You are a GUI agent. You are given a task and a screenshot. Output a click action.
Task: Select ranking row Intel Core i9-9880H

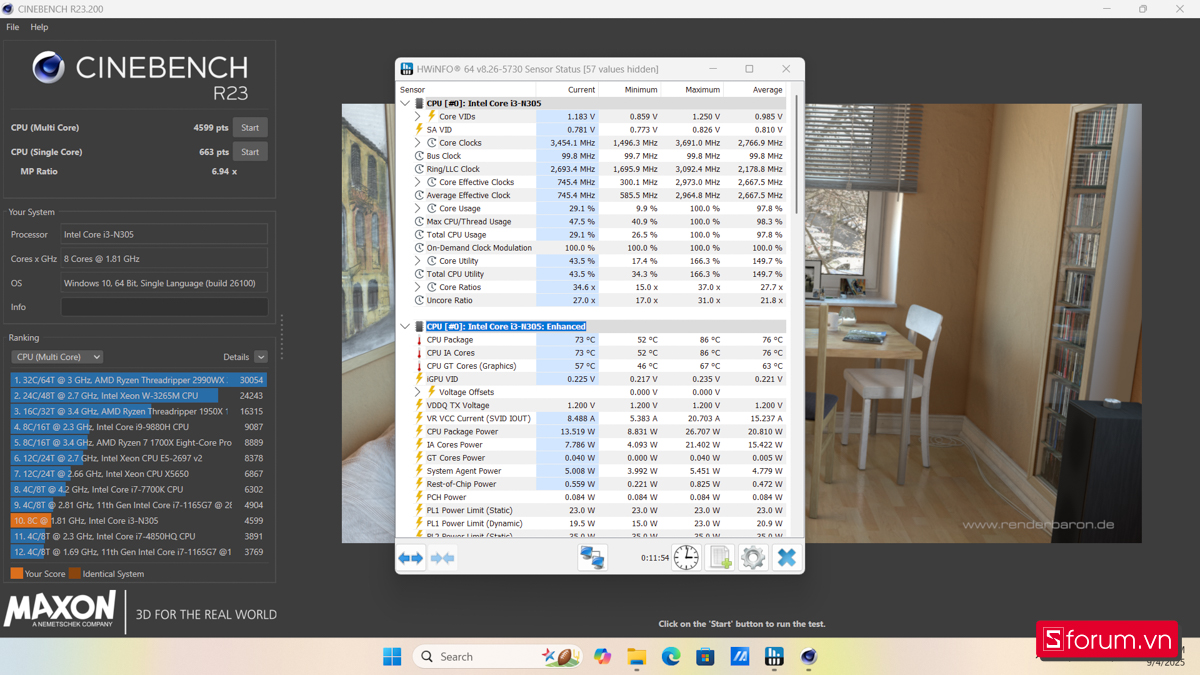(x=139, y=427)
